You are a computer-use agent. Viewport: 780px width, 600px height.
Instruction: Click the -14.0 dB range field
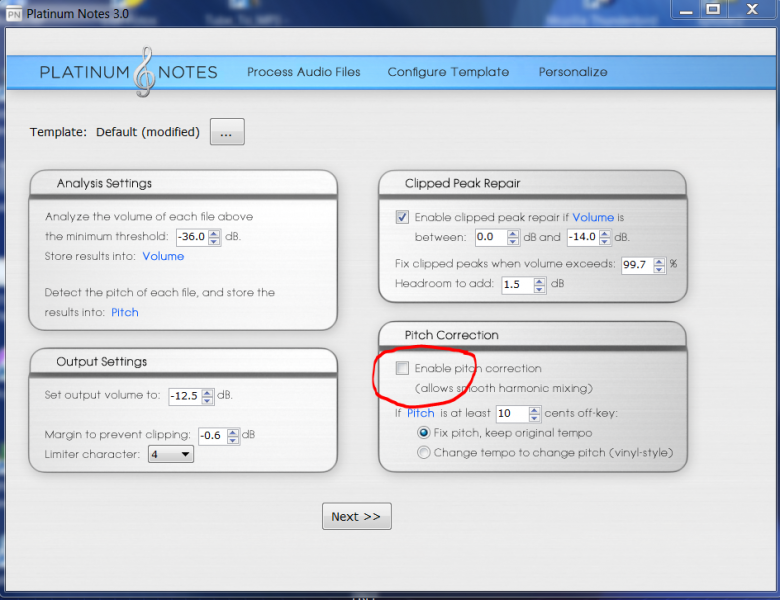[x=583, y=237]
